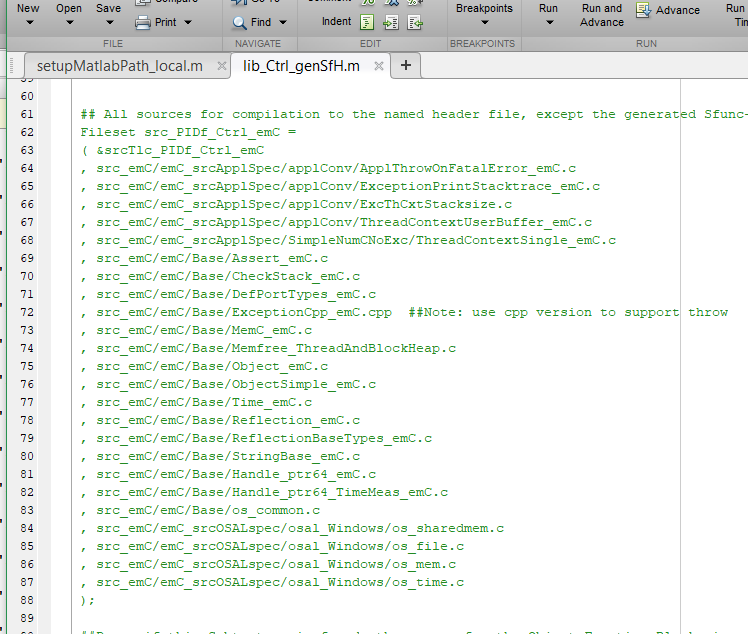Click the ExceptionCpp_emC.cpp line

pos(237,312)
